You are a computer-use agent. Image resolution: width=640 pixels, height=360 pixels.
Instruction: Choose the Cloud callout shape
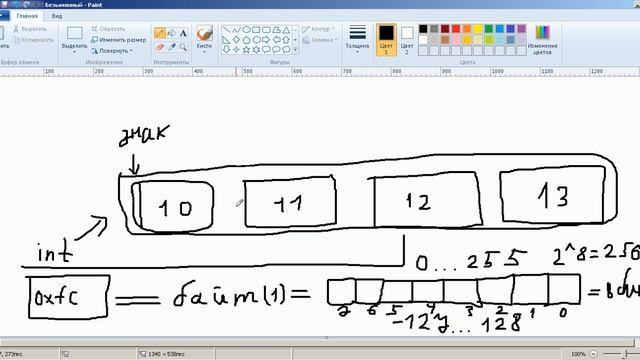(286, 49)
